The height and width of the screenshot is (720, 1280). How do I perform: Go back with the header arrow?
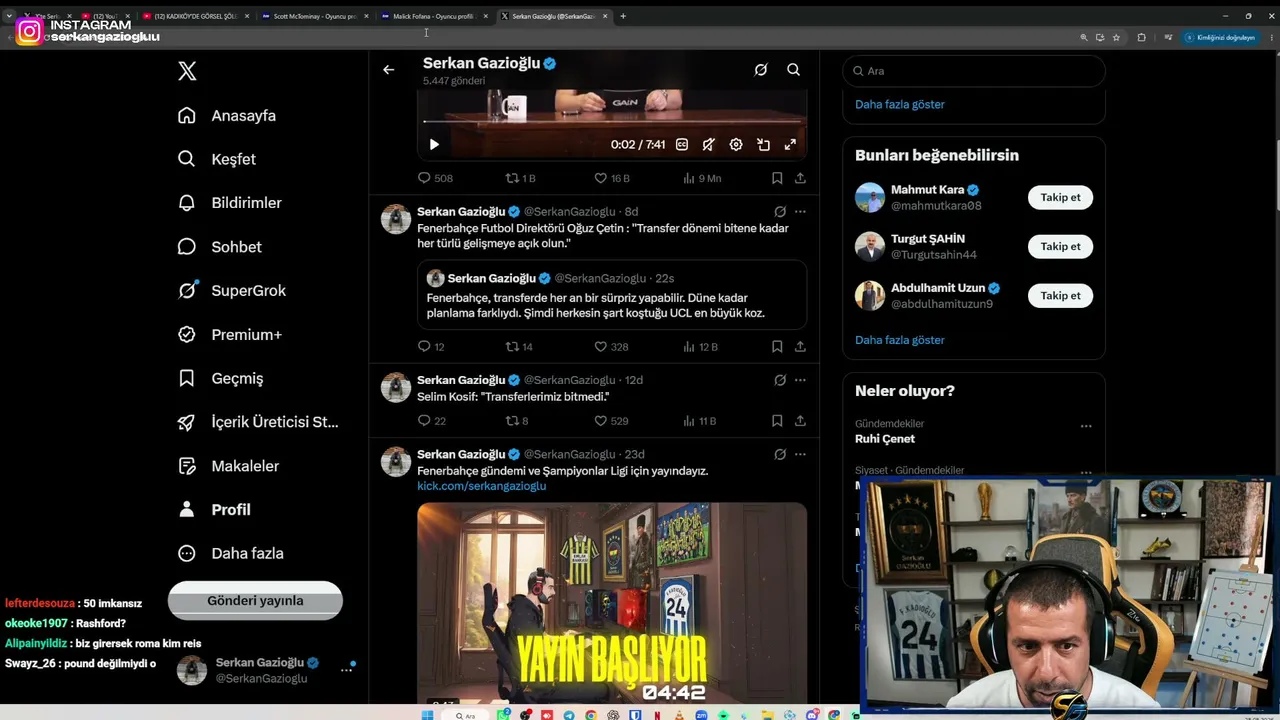tap(389, 70)
